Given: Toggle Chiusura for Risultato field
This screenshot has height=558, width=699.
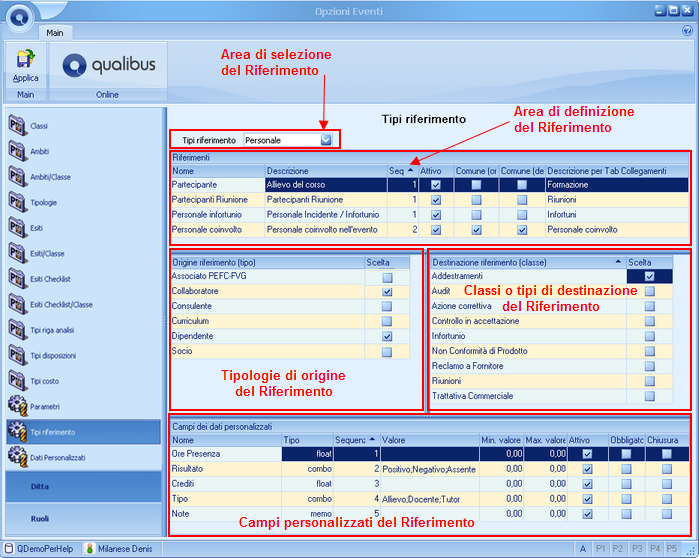Looking at the screenshot, I should point(667,469).
